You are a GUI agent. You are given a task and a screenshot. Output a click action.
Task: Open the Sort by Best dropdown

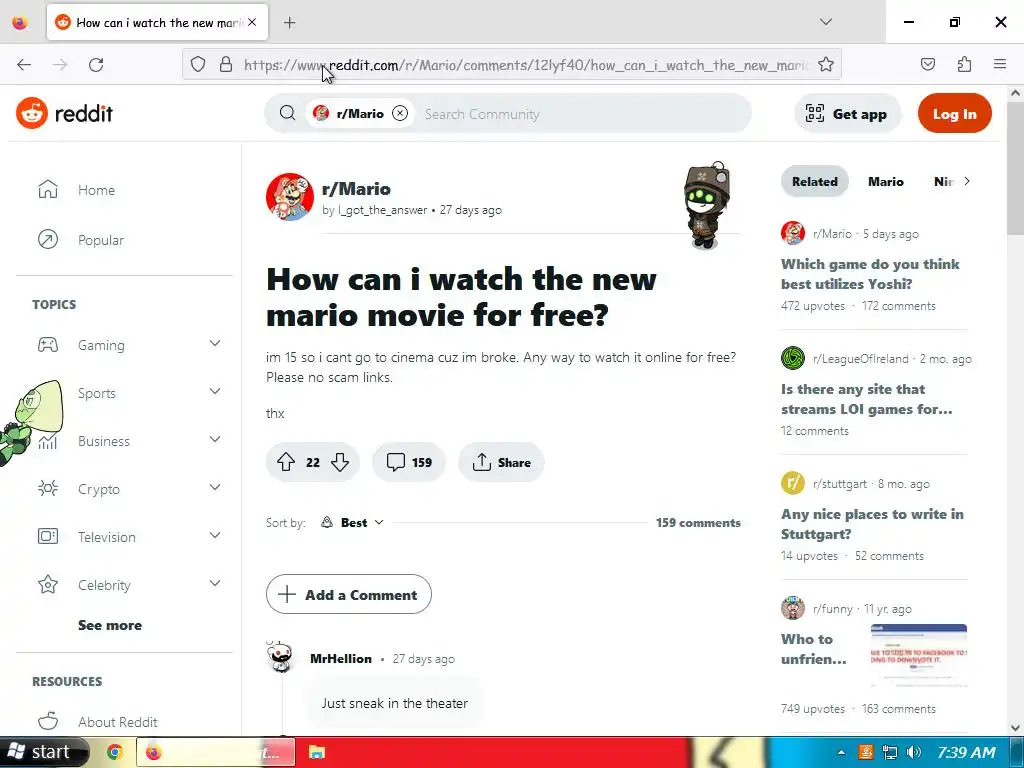[352, 522]
